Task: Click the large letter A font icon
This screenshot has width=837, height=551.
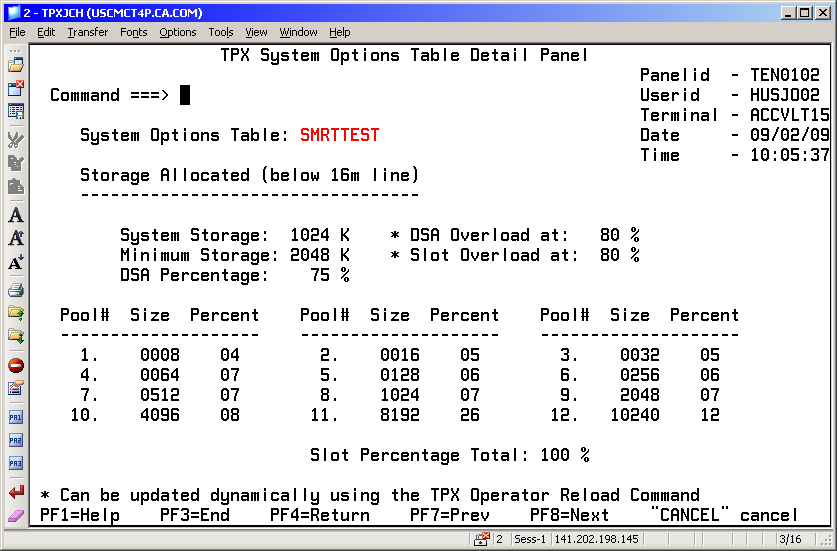Action: click(x=16, y=215)
